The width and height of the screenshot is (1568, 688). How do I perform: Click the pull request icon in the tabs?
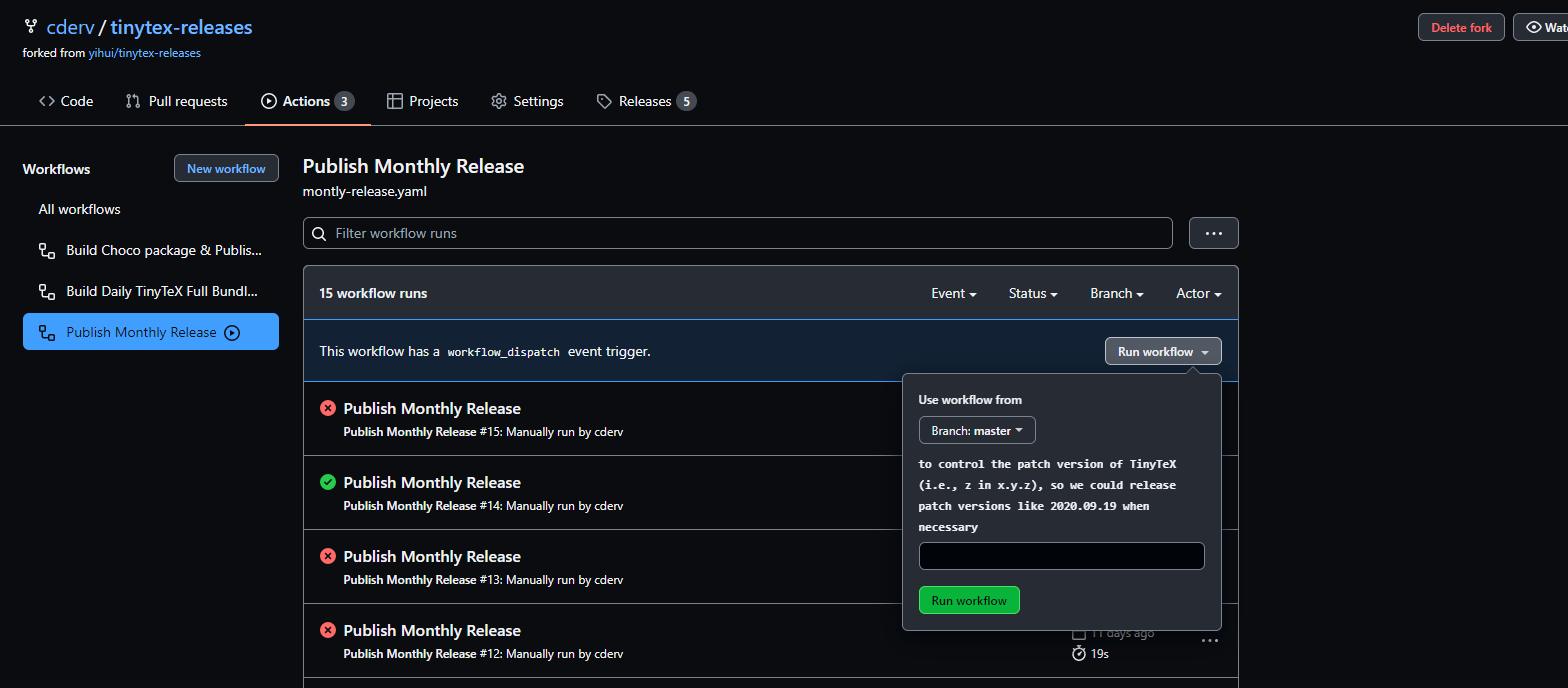tap(133, 101)
